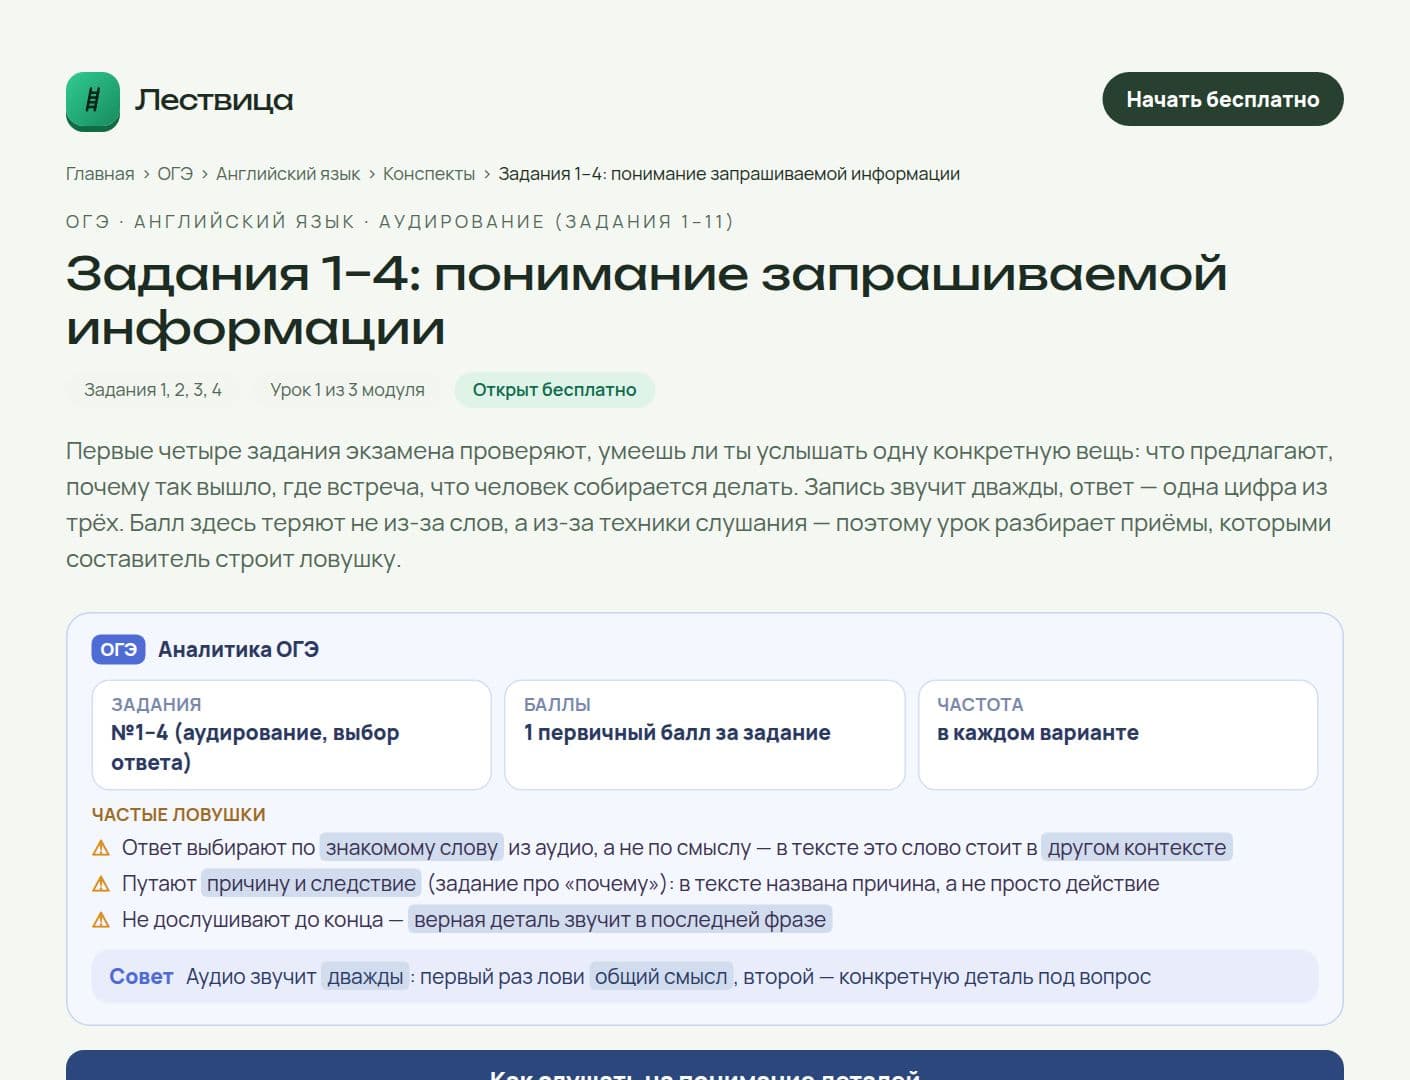Click the "Задания 1, 2, 3, 4" tag

click(153, 390)
